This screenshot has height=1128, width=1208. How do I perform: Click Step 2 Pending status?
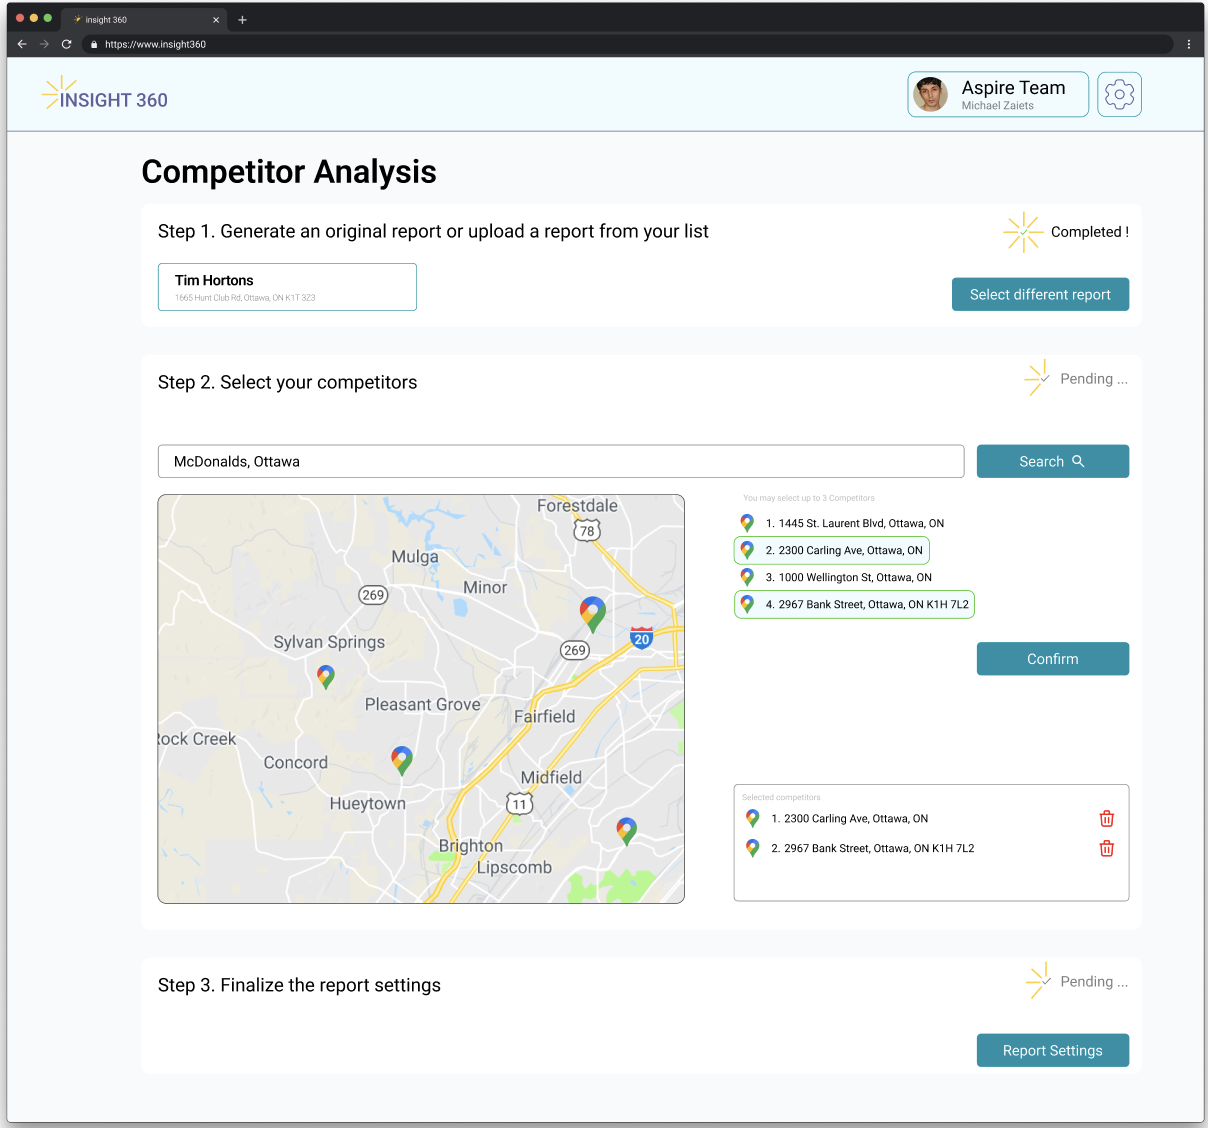point(1076,379)
